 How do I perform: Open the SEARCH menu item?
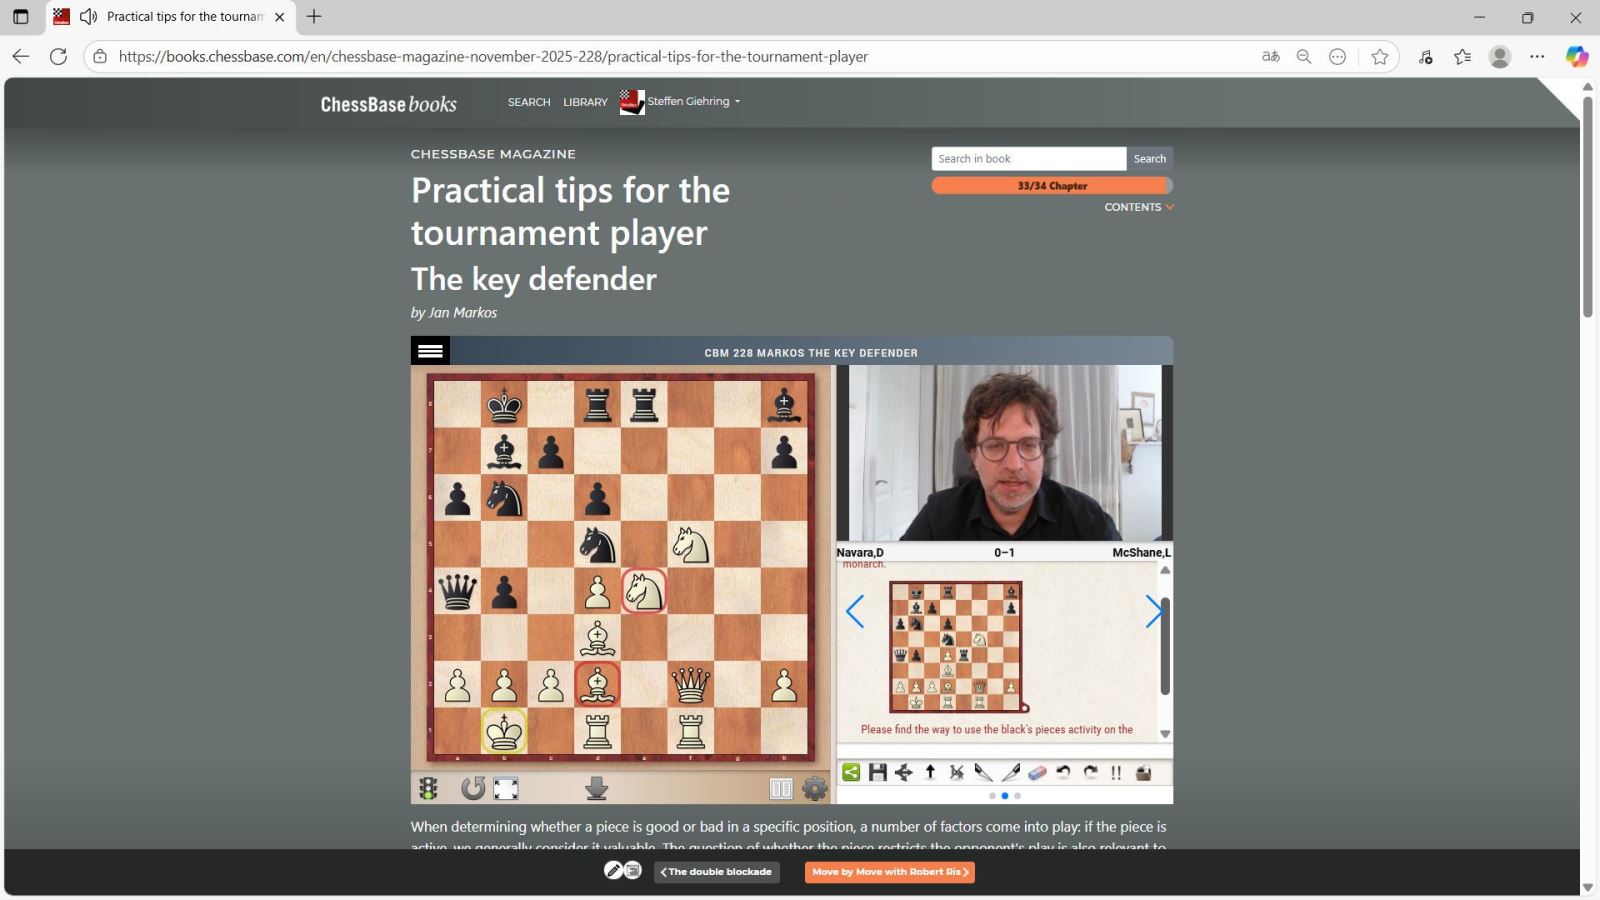[x=529, y=102]
